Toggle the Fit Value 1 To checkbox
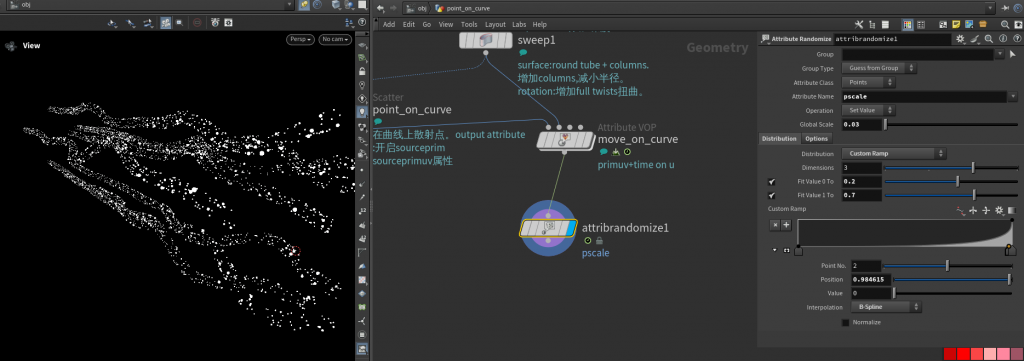 772,195
